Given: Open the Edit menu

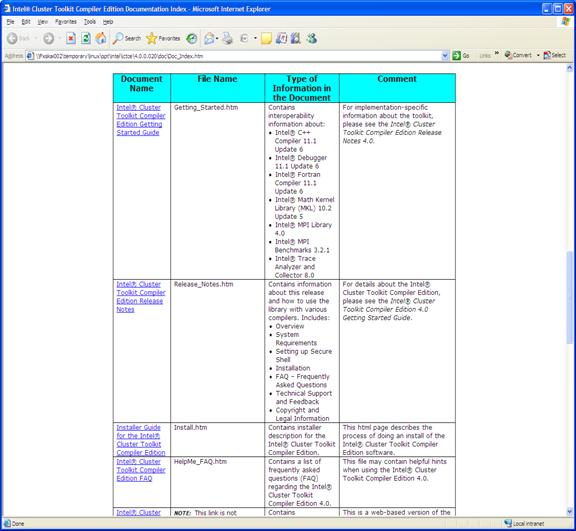Looking at the screenshot, I should (x=26, y=22).
